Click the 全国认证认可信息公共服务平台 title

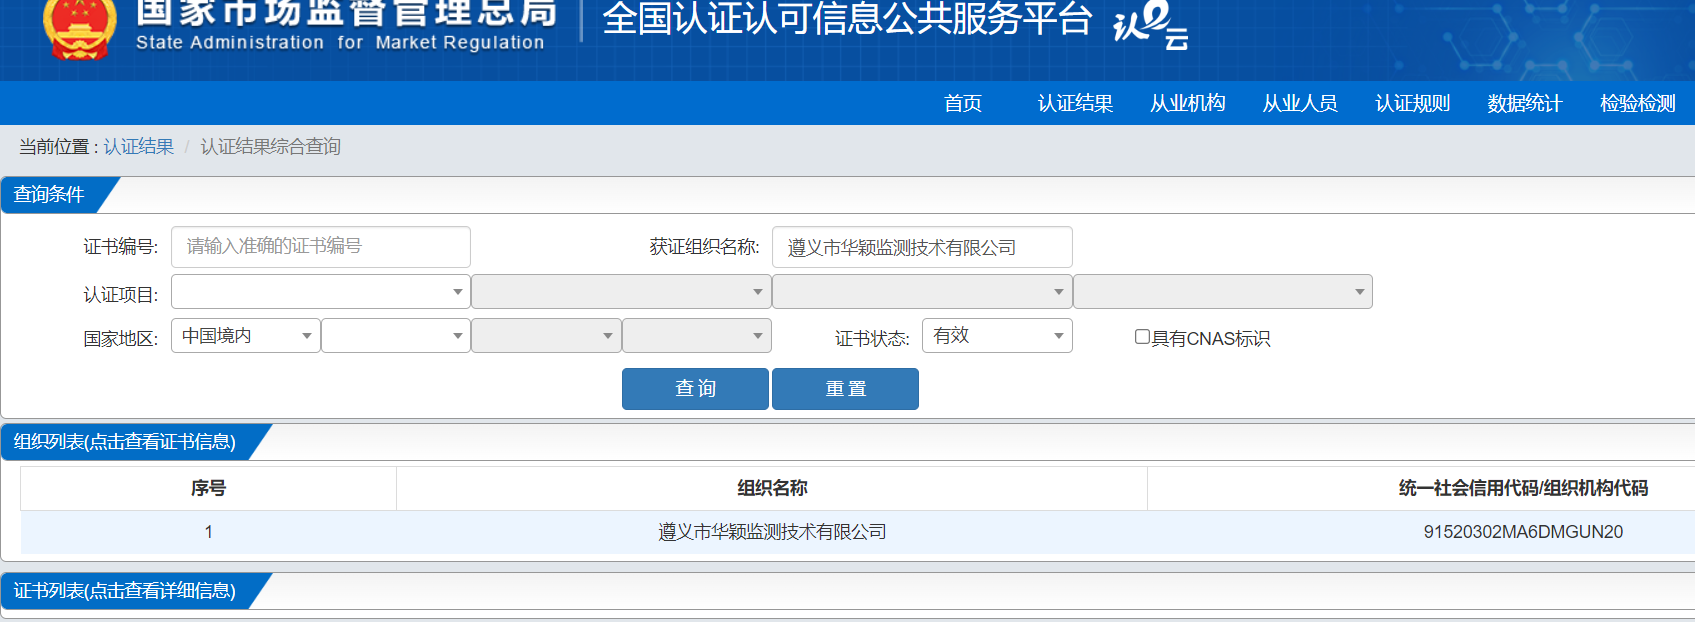point(847,20)
